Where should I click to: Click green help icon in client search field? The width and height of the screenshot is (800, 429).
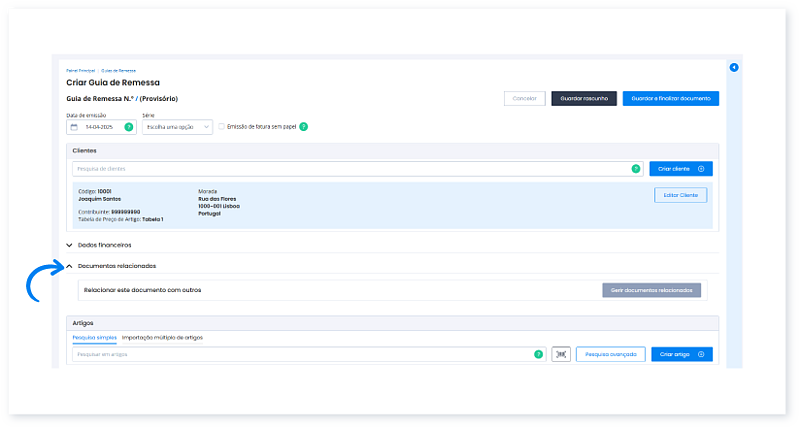click(635, 169)
